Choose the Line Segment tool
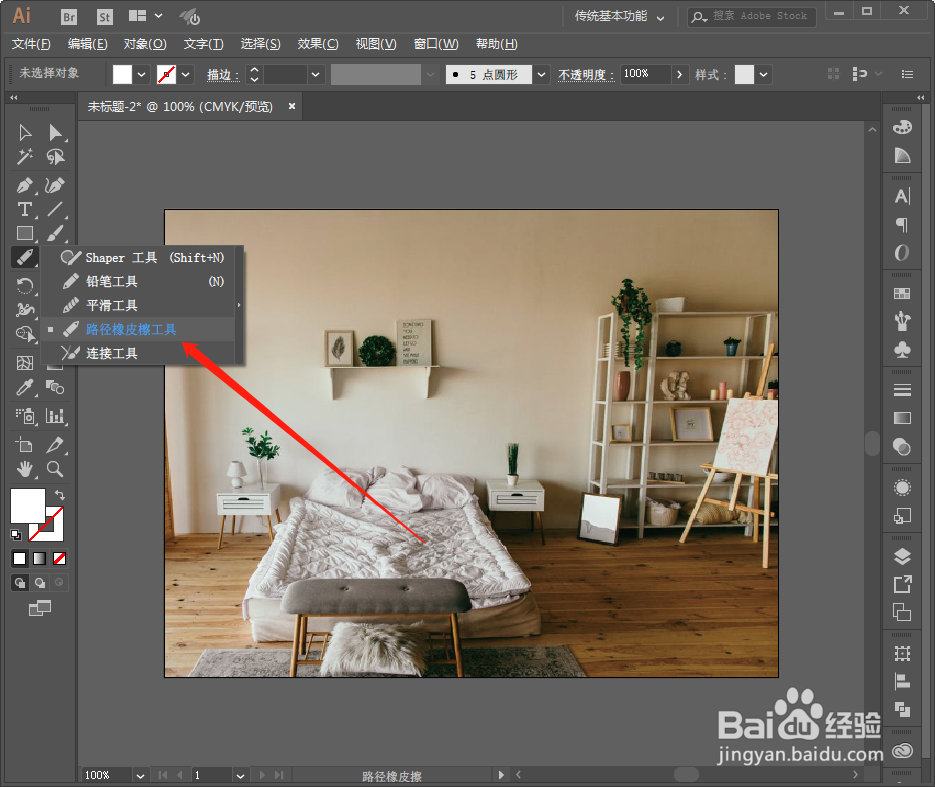This screenshot has height=787, width=935. click(x=55, y=209)
